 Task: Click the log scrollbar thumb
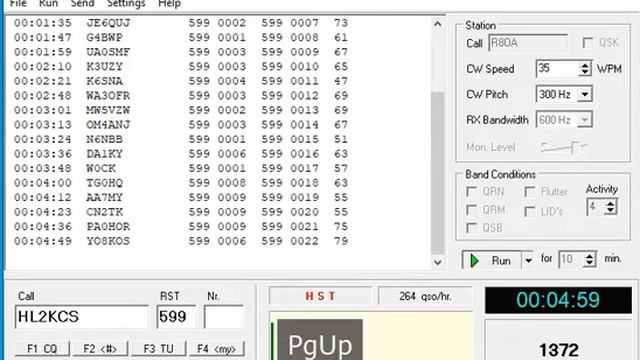pos(438,173)
